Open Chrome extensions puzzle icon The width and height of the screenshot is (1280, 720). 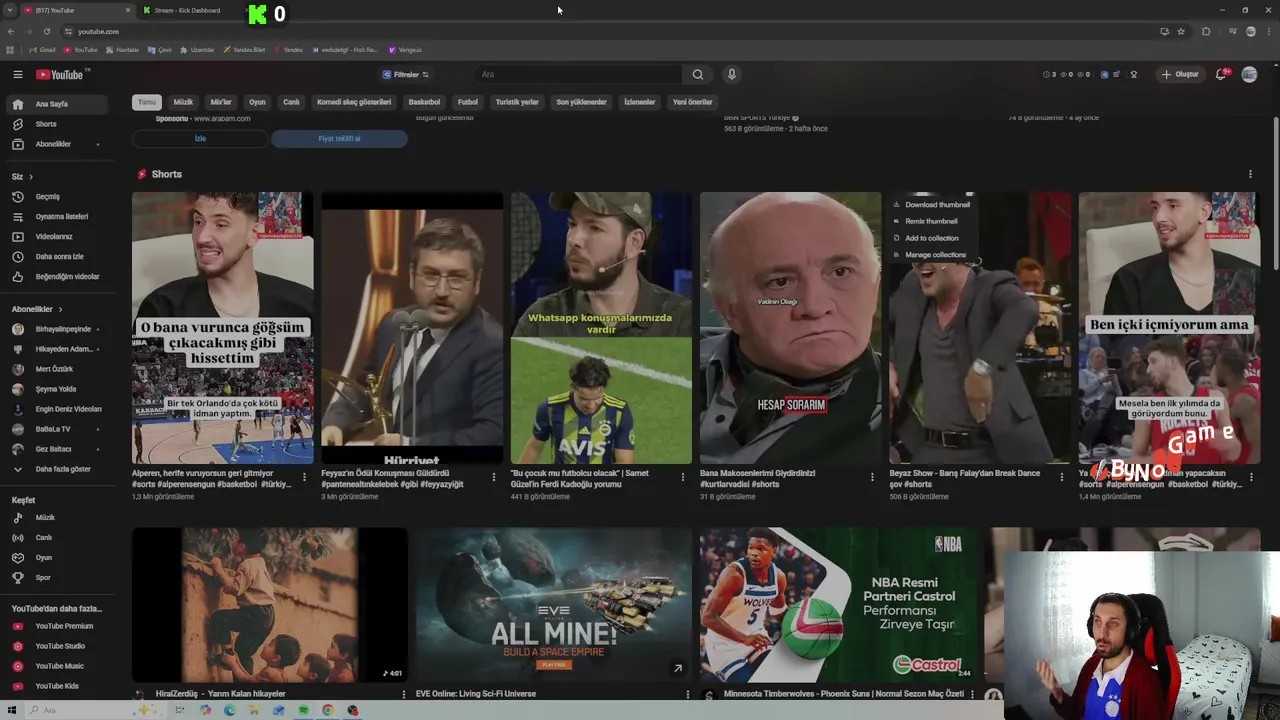click(x=1206, y=31)
